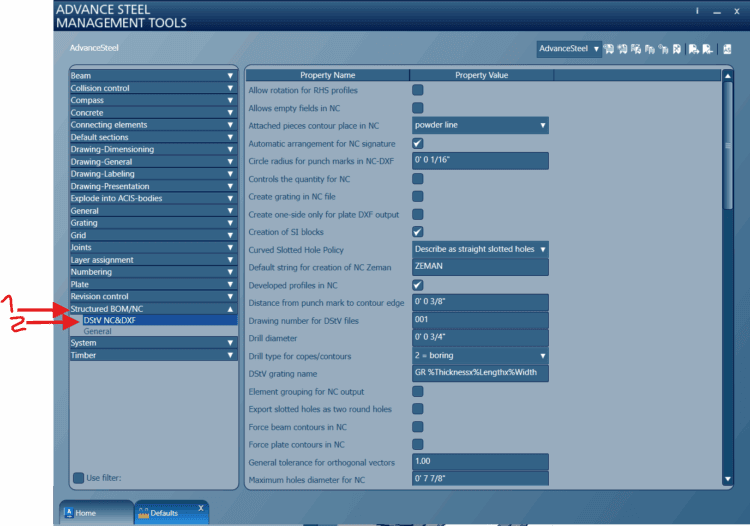Viewport: 750px width, 526px height.
Task: Click the Property Name column header
Action: pos(328,75)
